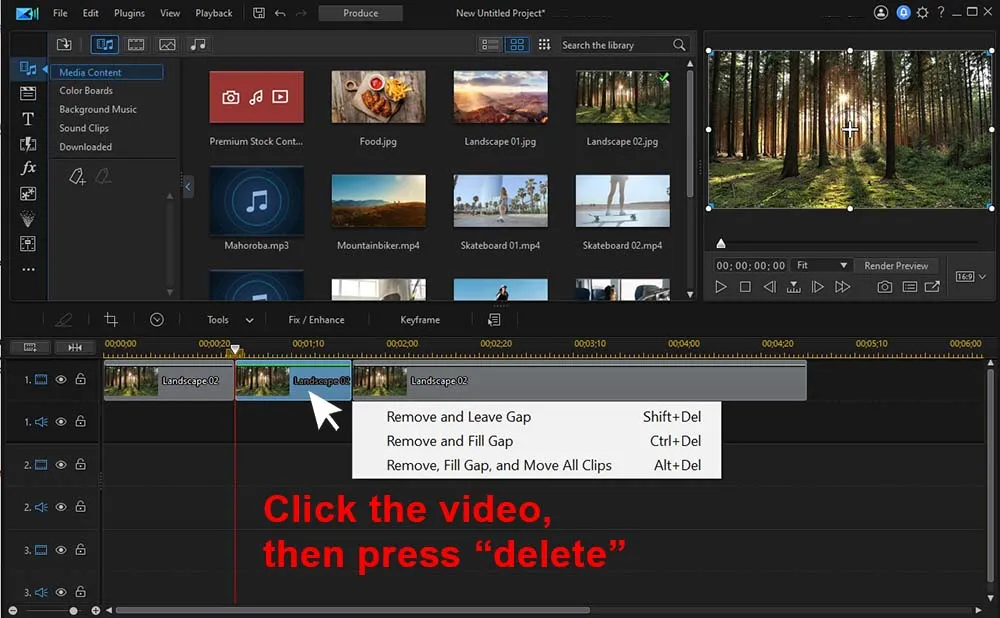Open the video-only library filter icon
Screen dimensions: 1000x618
coord(136,44)
